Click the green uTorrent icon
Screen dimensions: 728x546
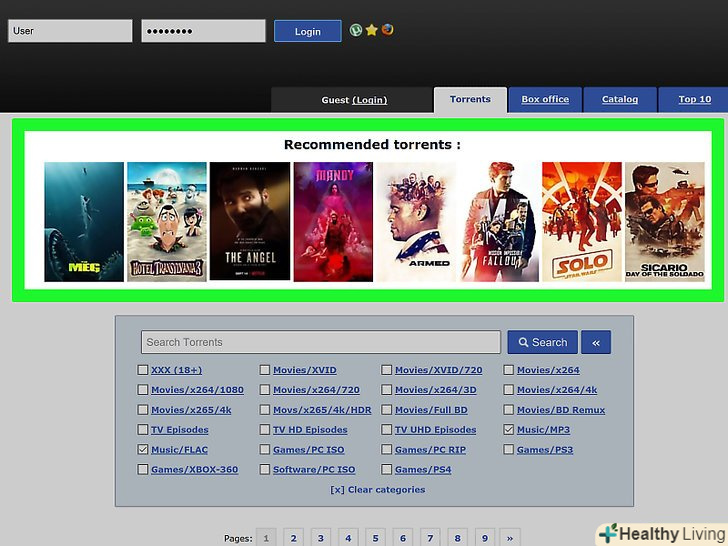pyautogui.click(x=356, y=30)
